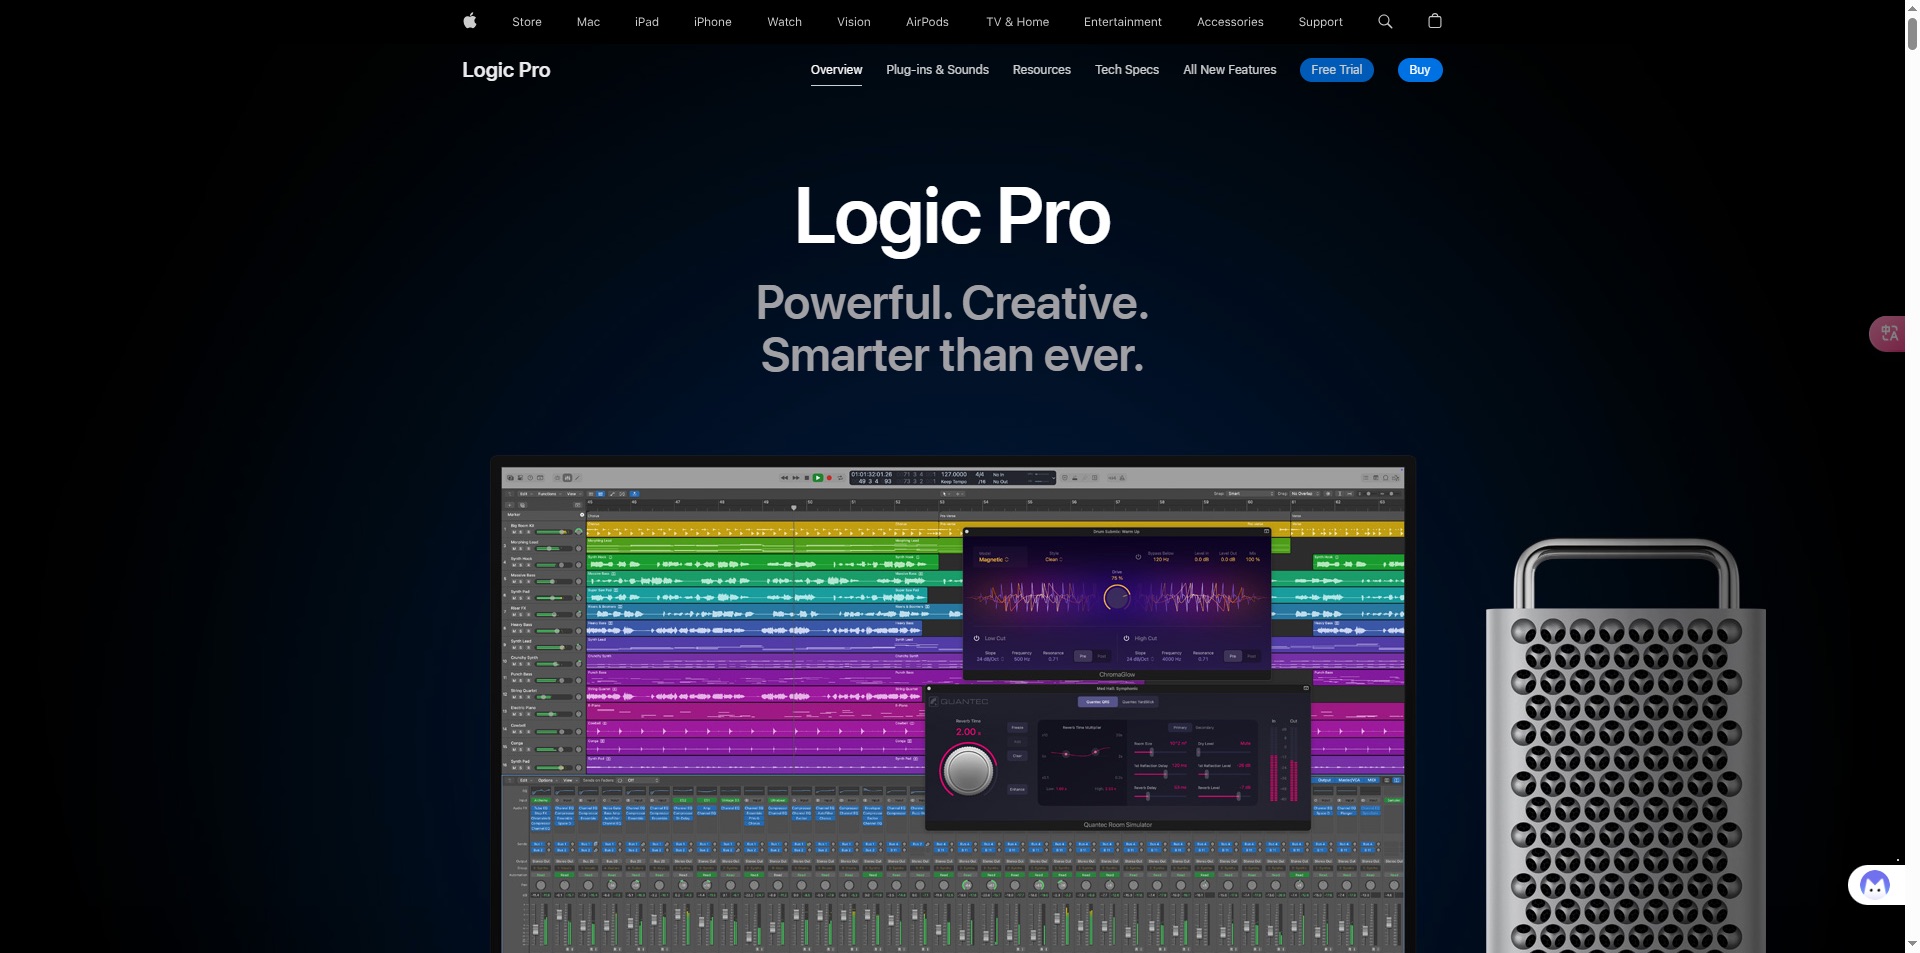Open the Support menu item
This screenshot has height=953, width=1920.
[1320, 22]
